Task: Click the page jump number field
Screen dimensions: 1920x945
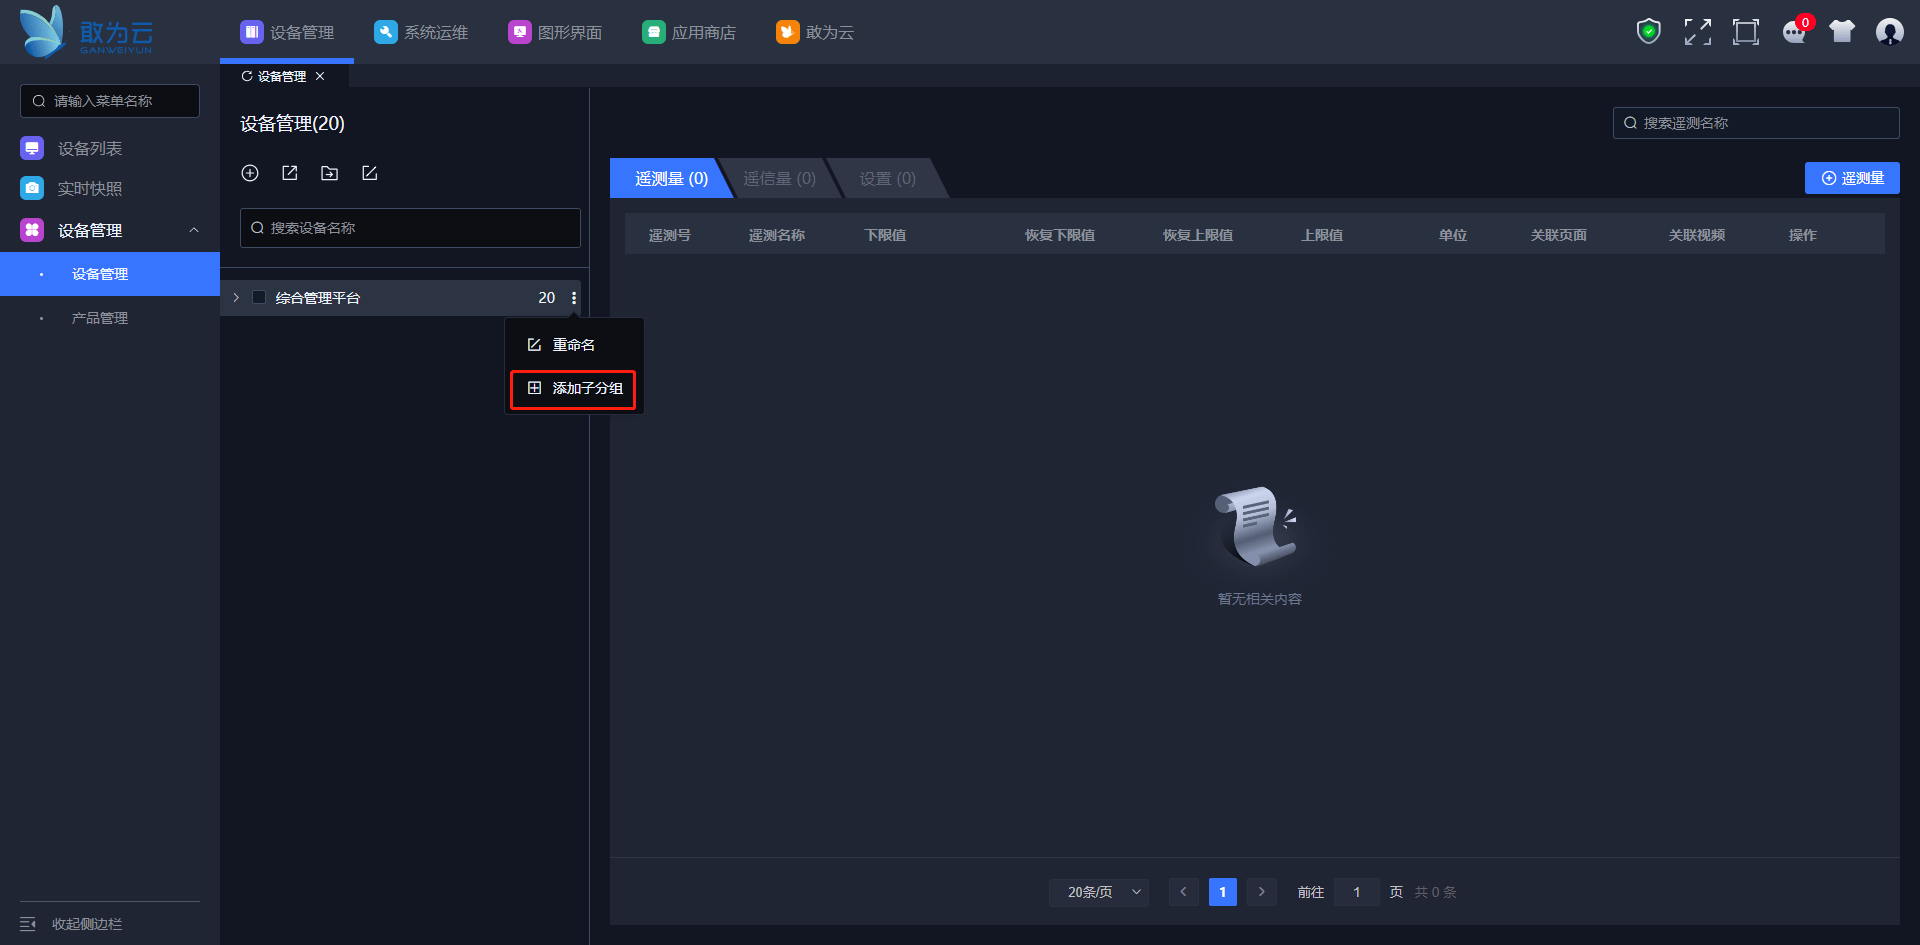Action: pos(1357,892)
